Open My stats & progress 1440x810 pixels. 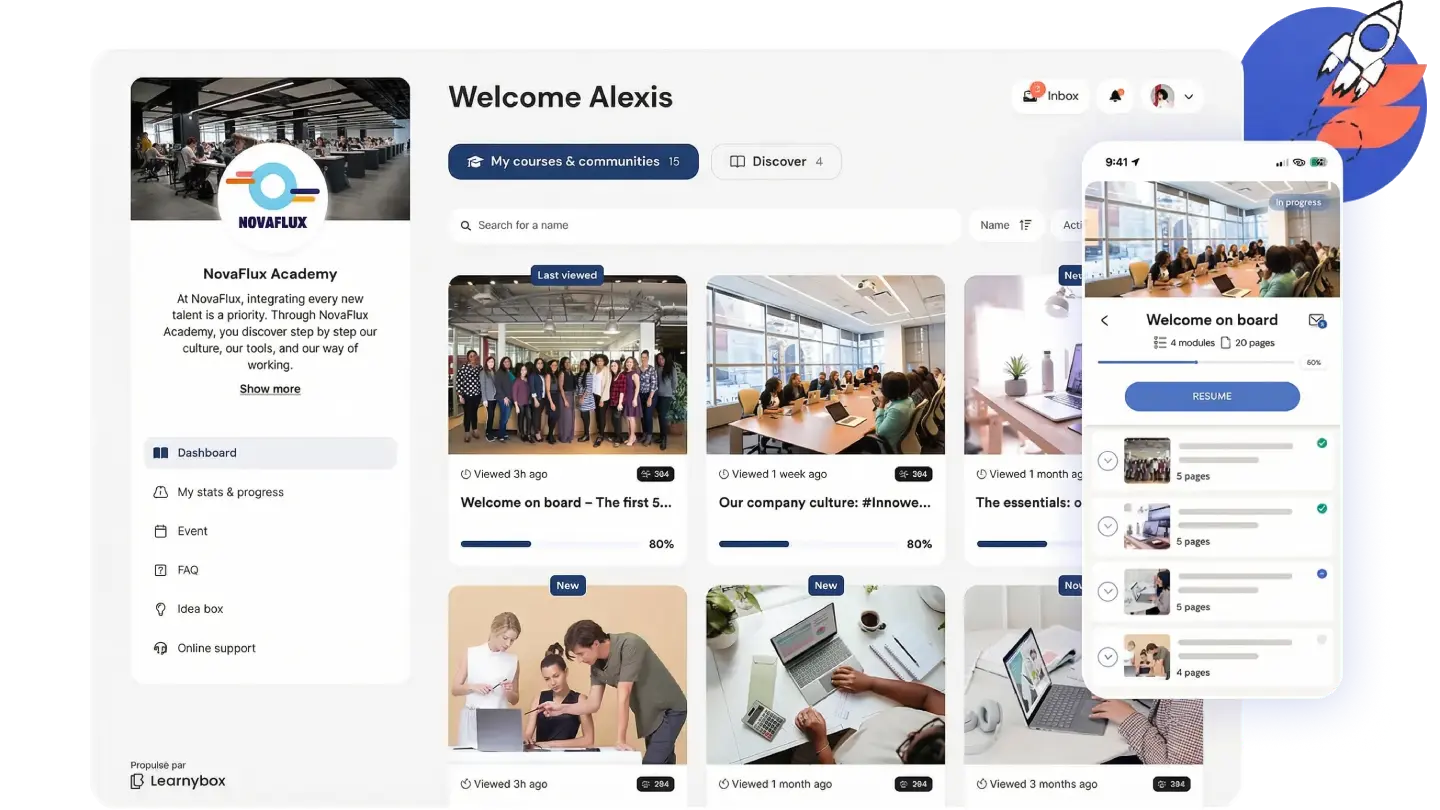[x=229, y=491]
